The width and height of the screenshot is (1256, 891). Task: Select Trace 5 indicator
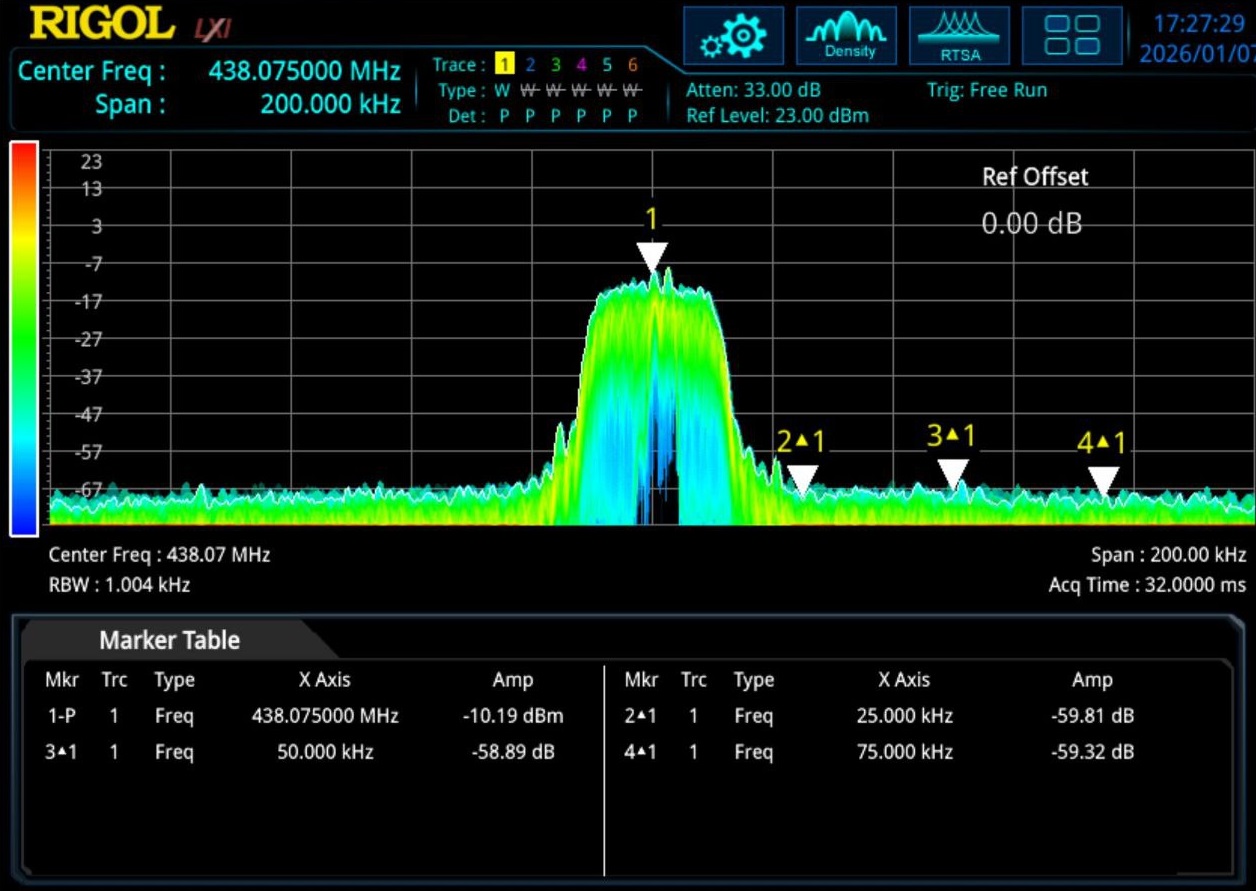pyautogui.click(x=606, y=66)
